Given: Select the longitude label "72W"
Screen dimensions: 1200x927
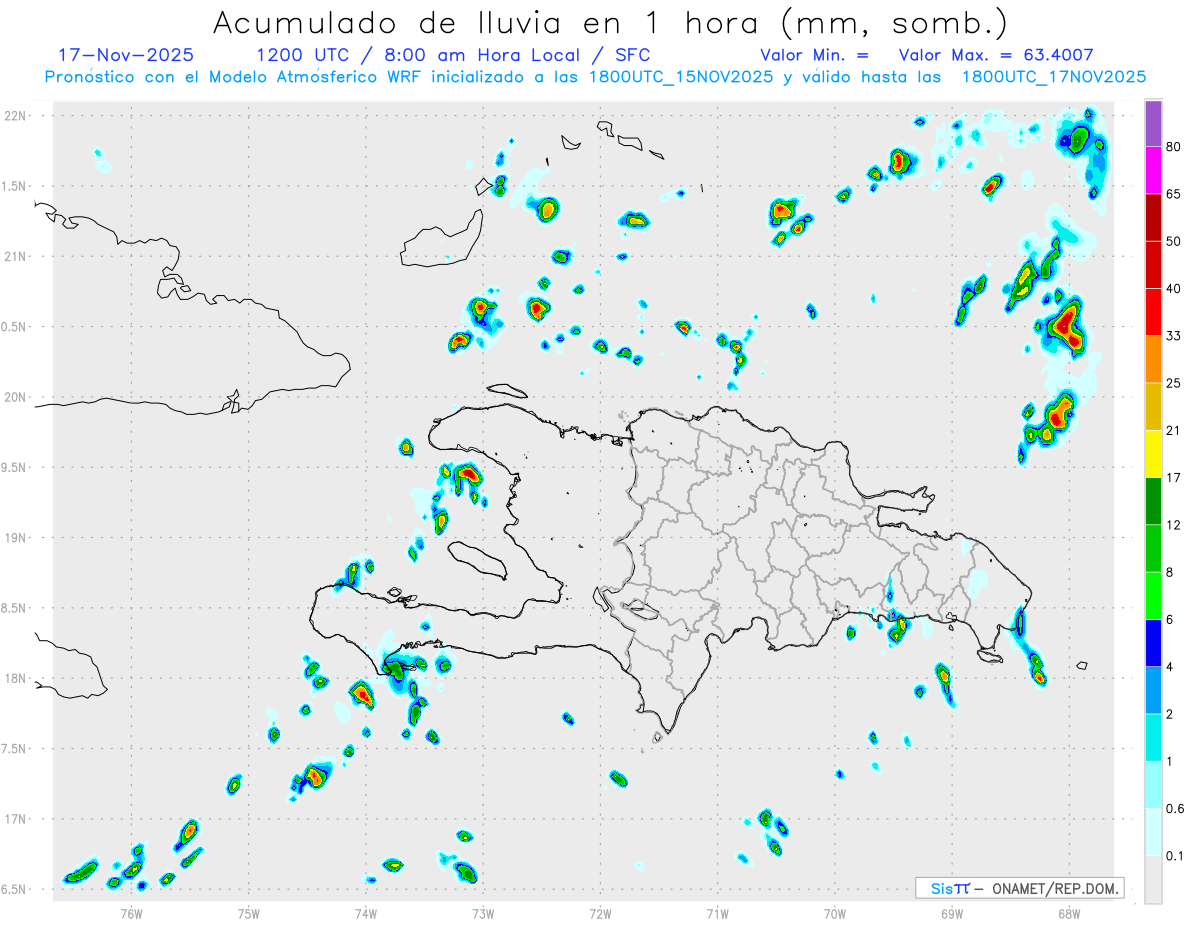Looking at the screenshot, I should (x=600, y=913).
